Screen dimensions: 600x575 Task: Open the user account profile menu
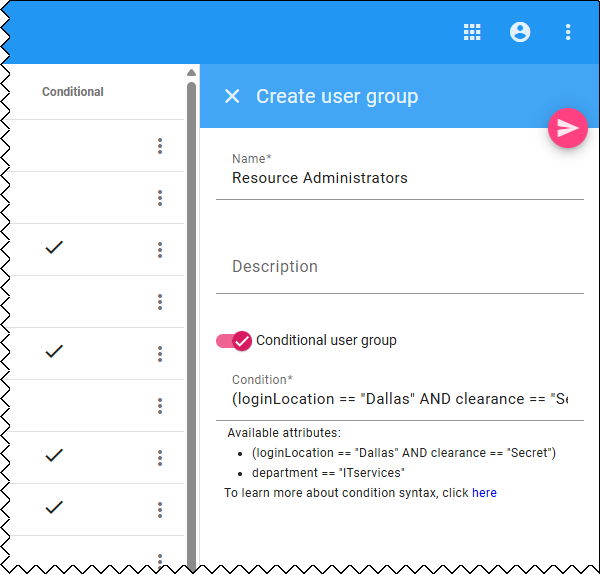520,32
